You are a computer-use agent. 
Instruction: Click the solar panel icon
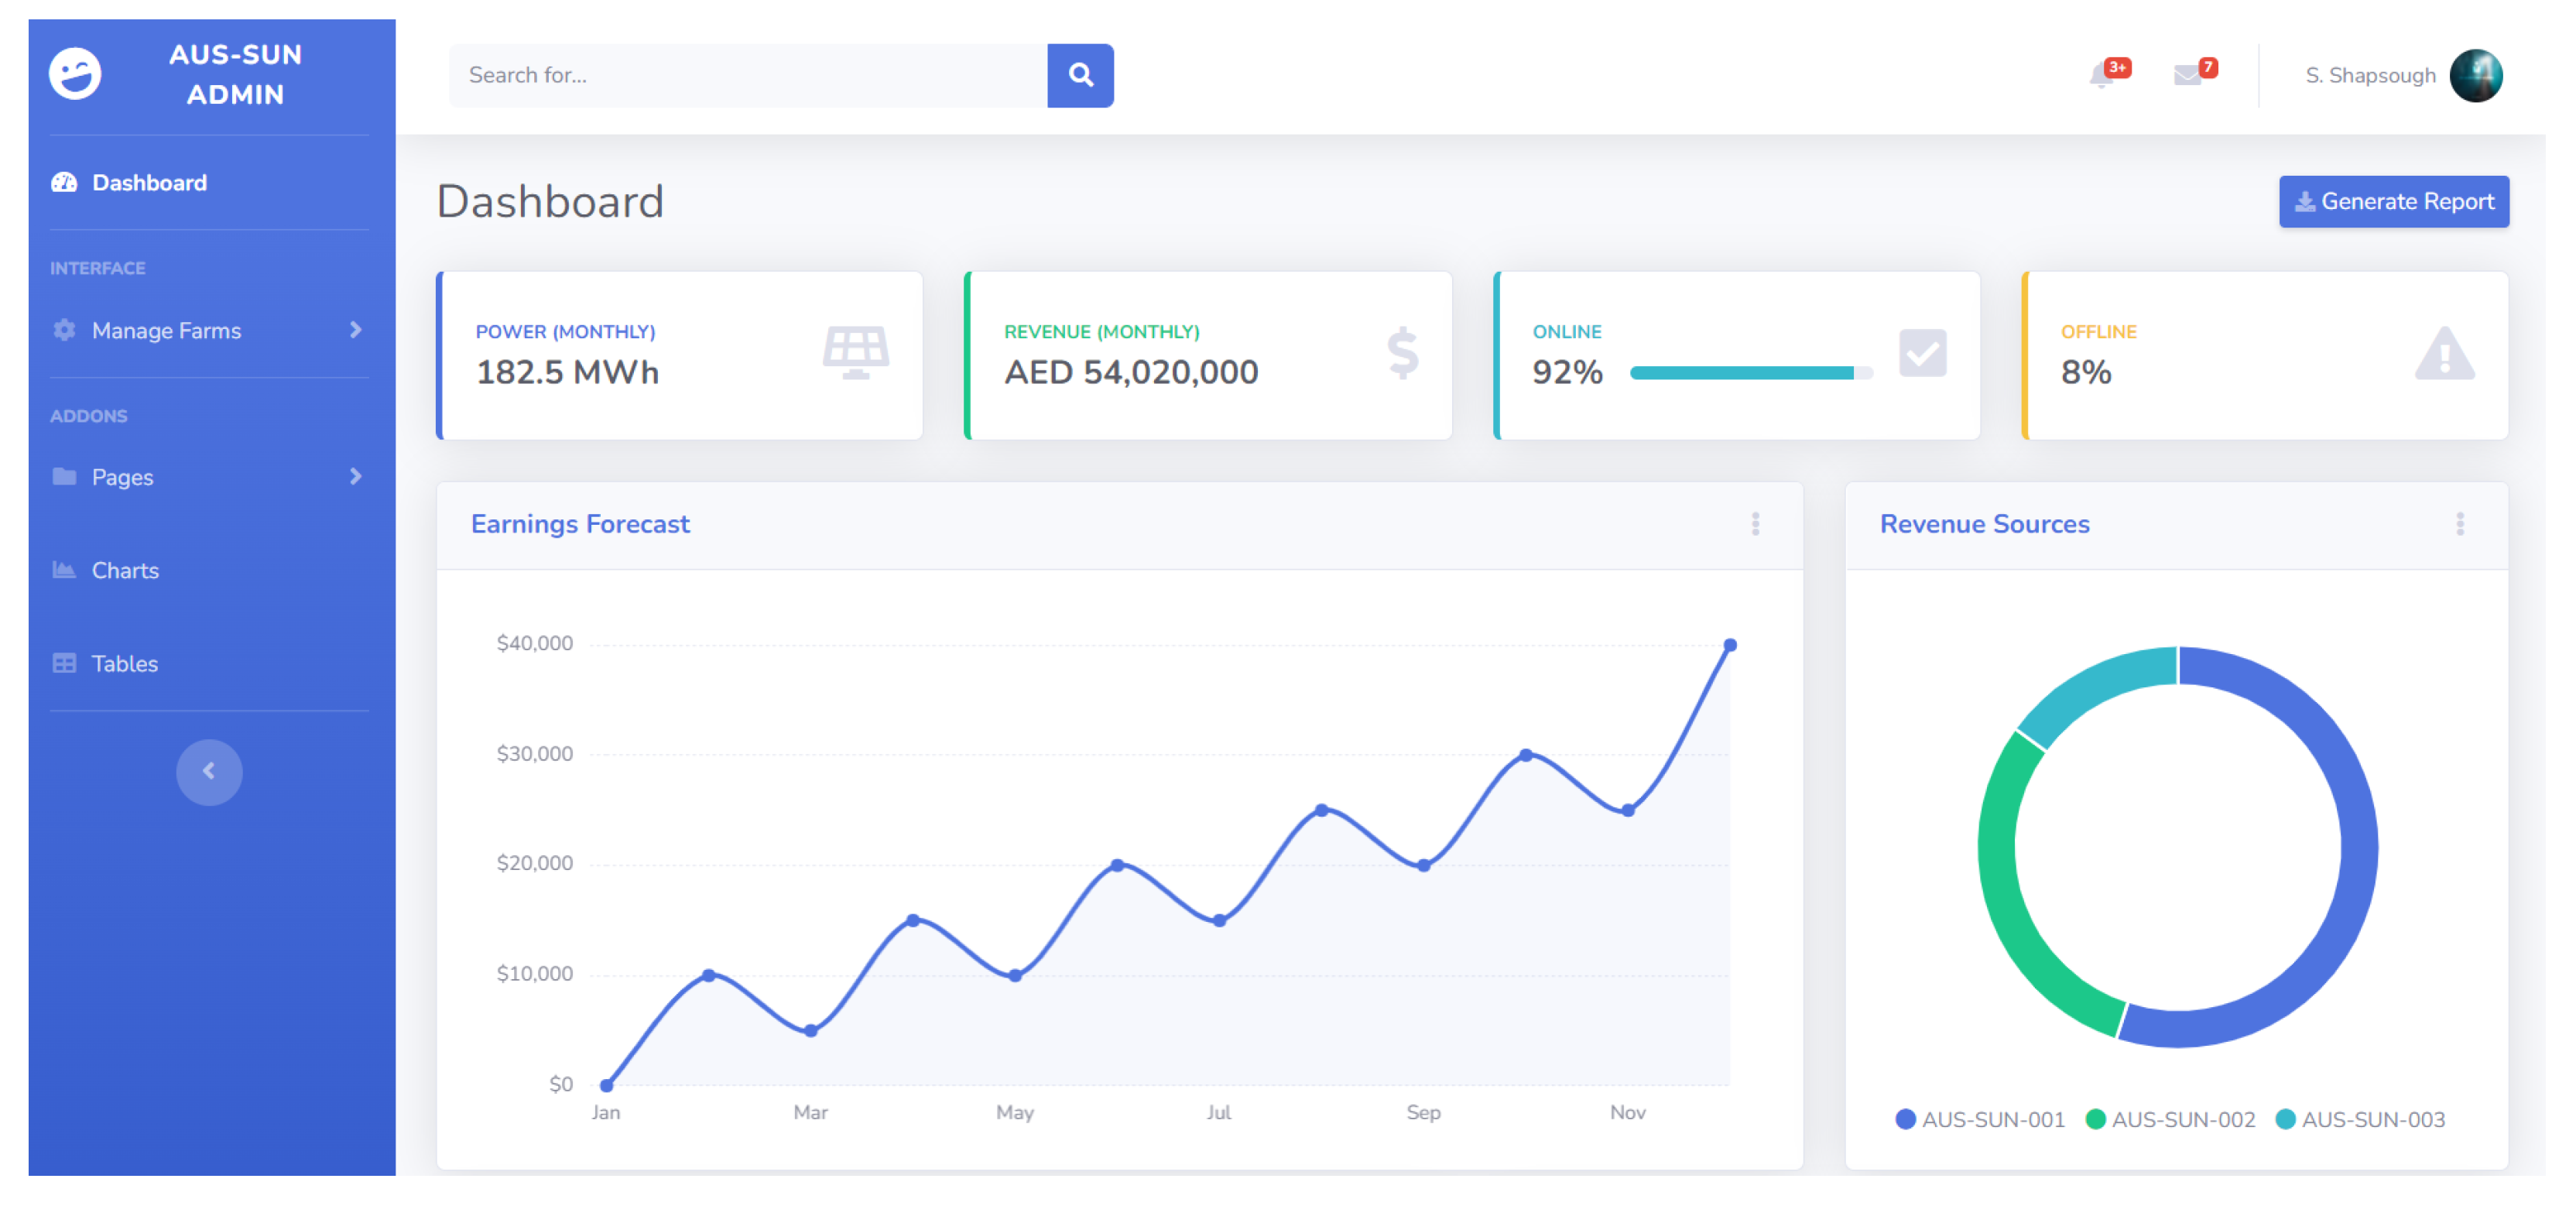(x=856, y=353)
